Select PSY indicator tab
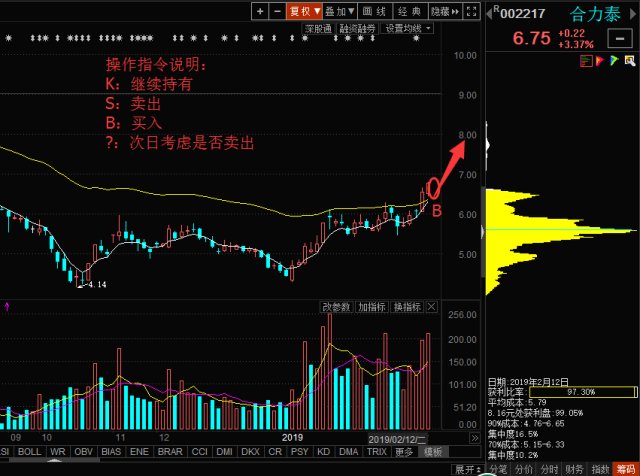The width and height of the screenshot is (640, 476). tap(300, 452)
